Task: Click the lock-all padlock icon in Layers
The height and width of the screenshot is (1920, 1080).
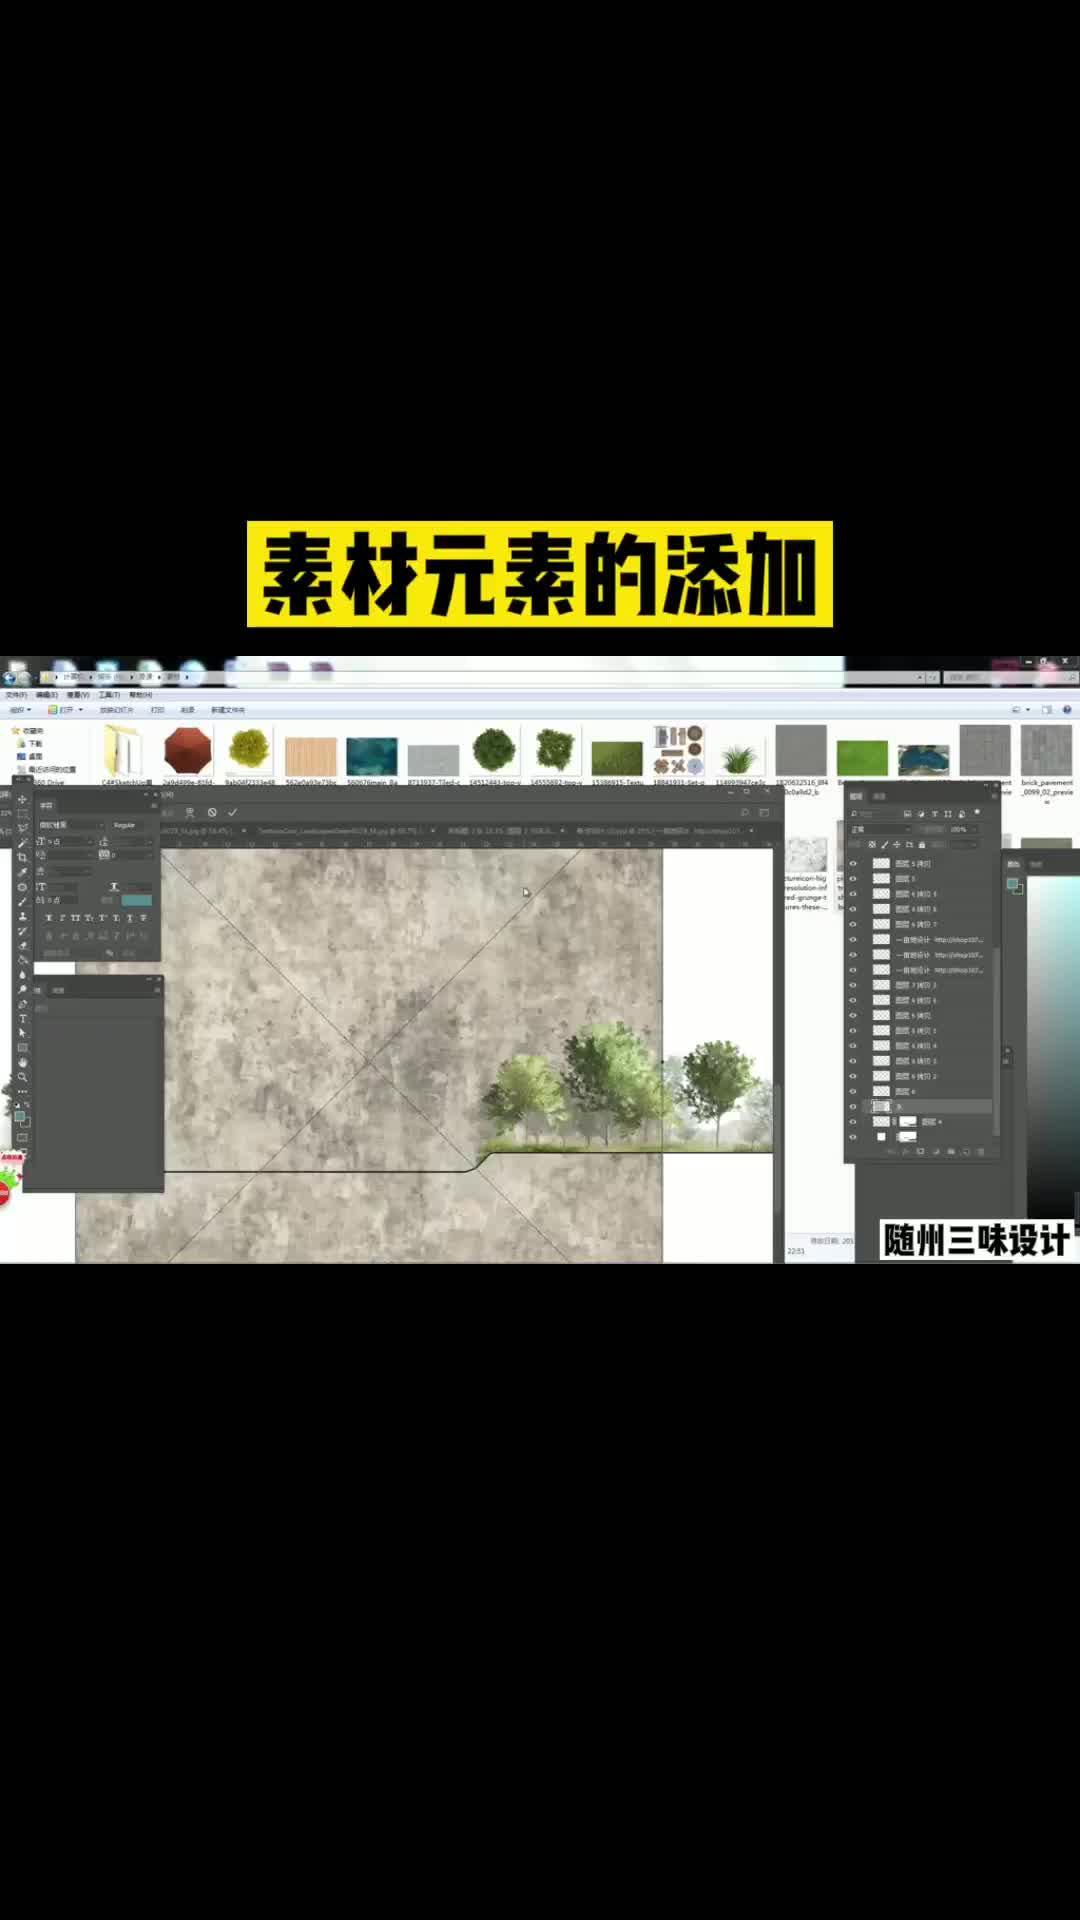Action: point(922,845)
